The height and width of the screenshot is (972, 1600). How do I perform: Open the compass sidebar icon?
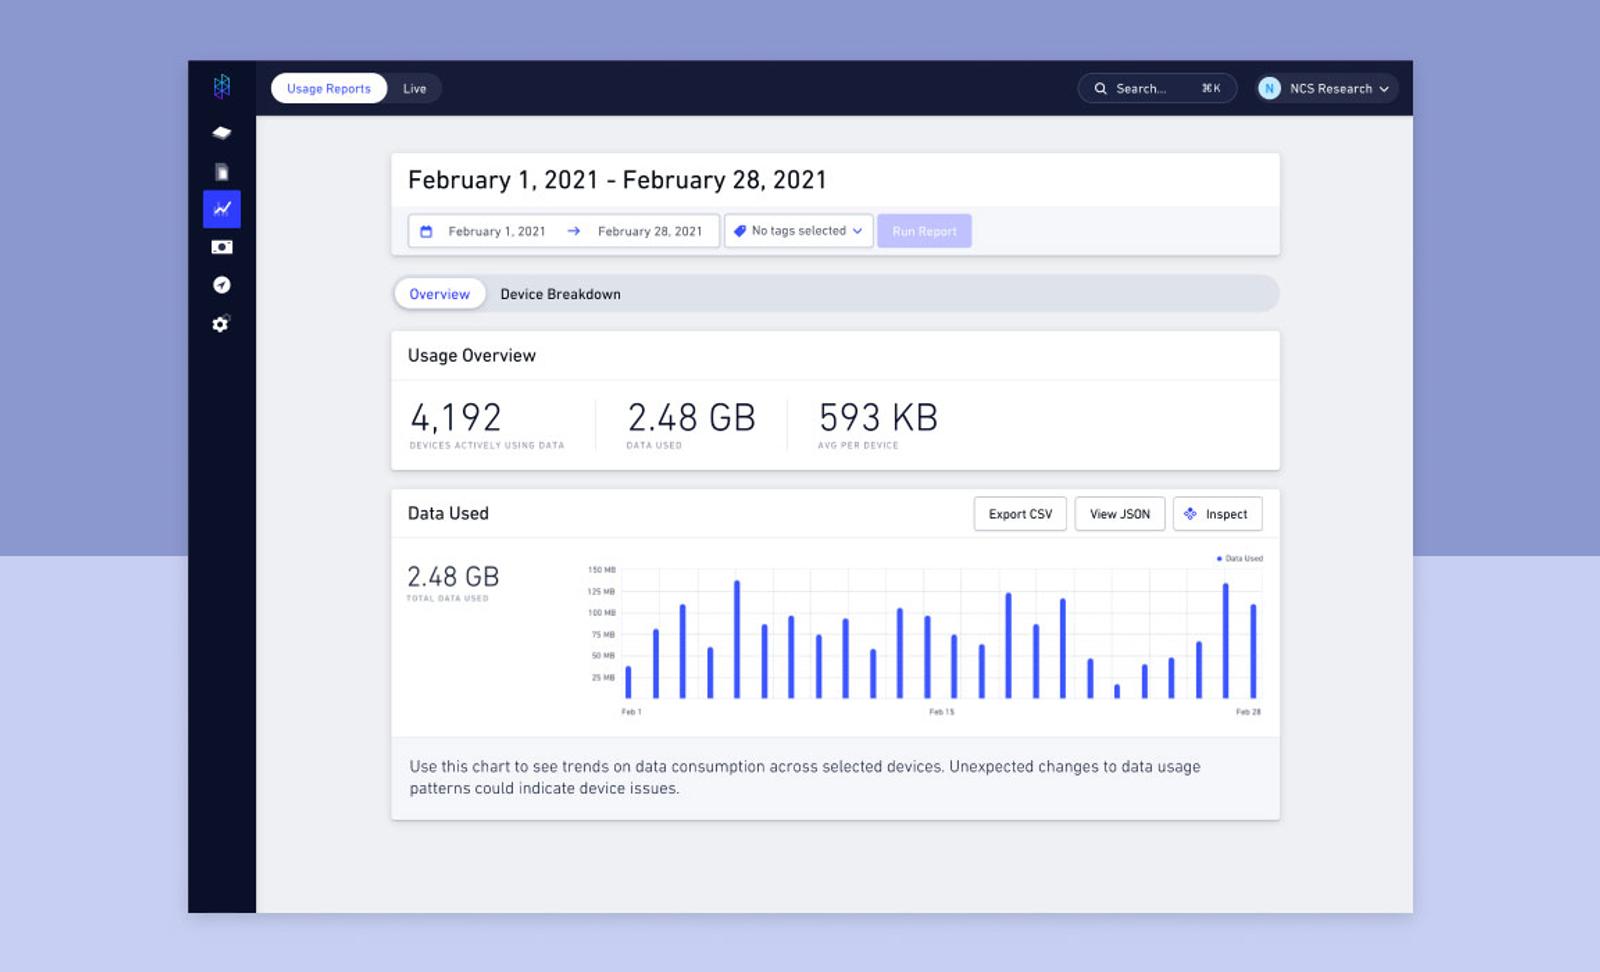point(222,285)
